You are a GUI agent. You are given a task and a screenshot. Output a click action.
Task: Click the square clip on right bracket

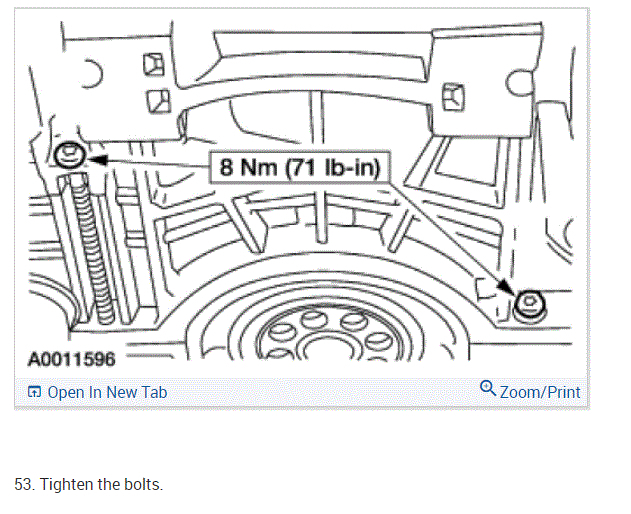pos(453,97)
